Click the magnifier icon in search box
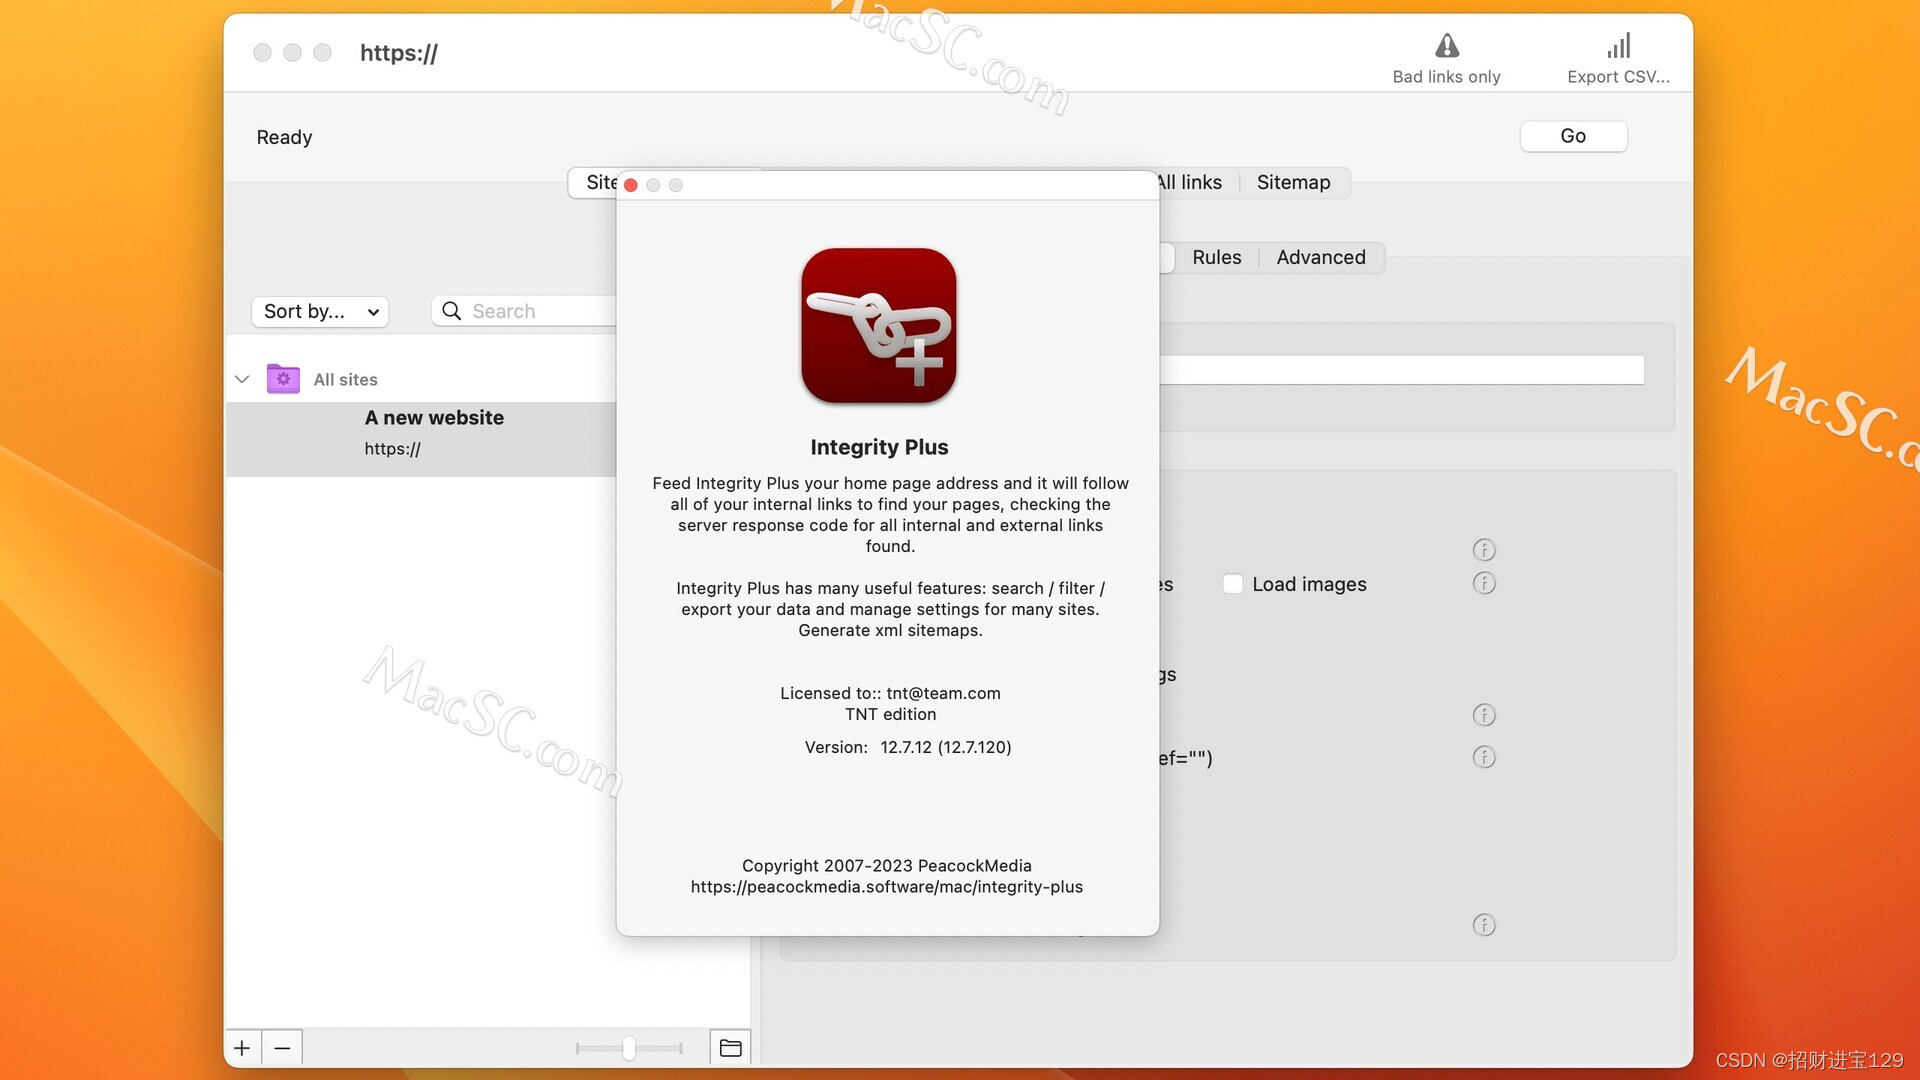Viewport: 1920px width, 1080px height. [x=452, y=311]
